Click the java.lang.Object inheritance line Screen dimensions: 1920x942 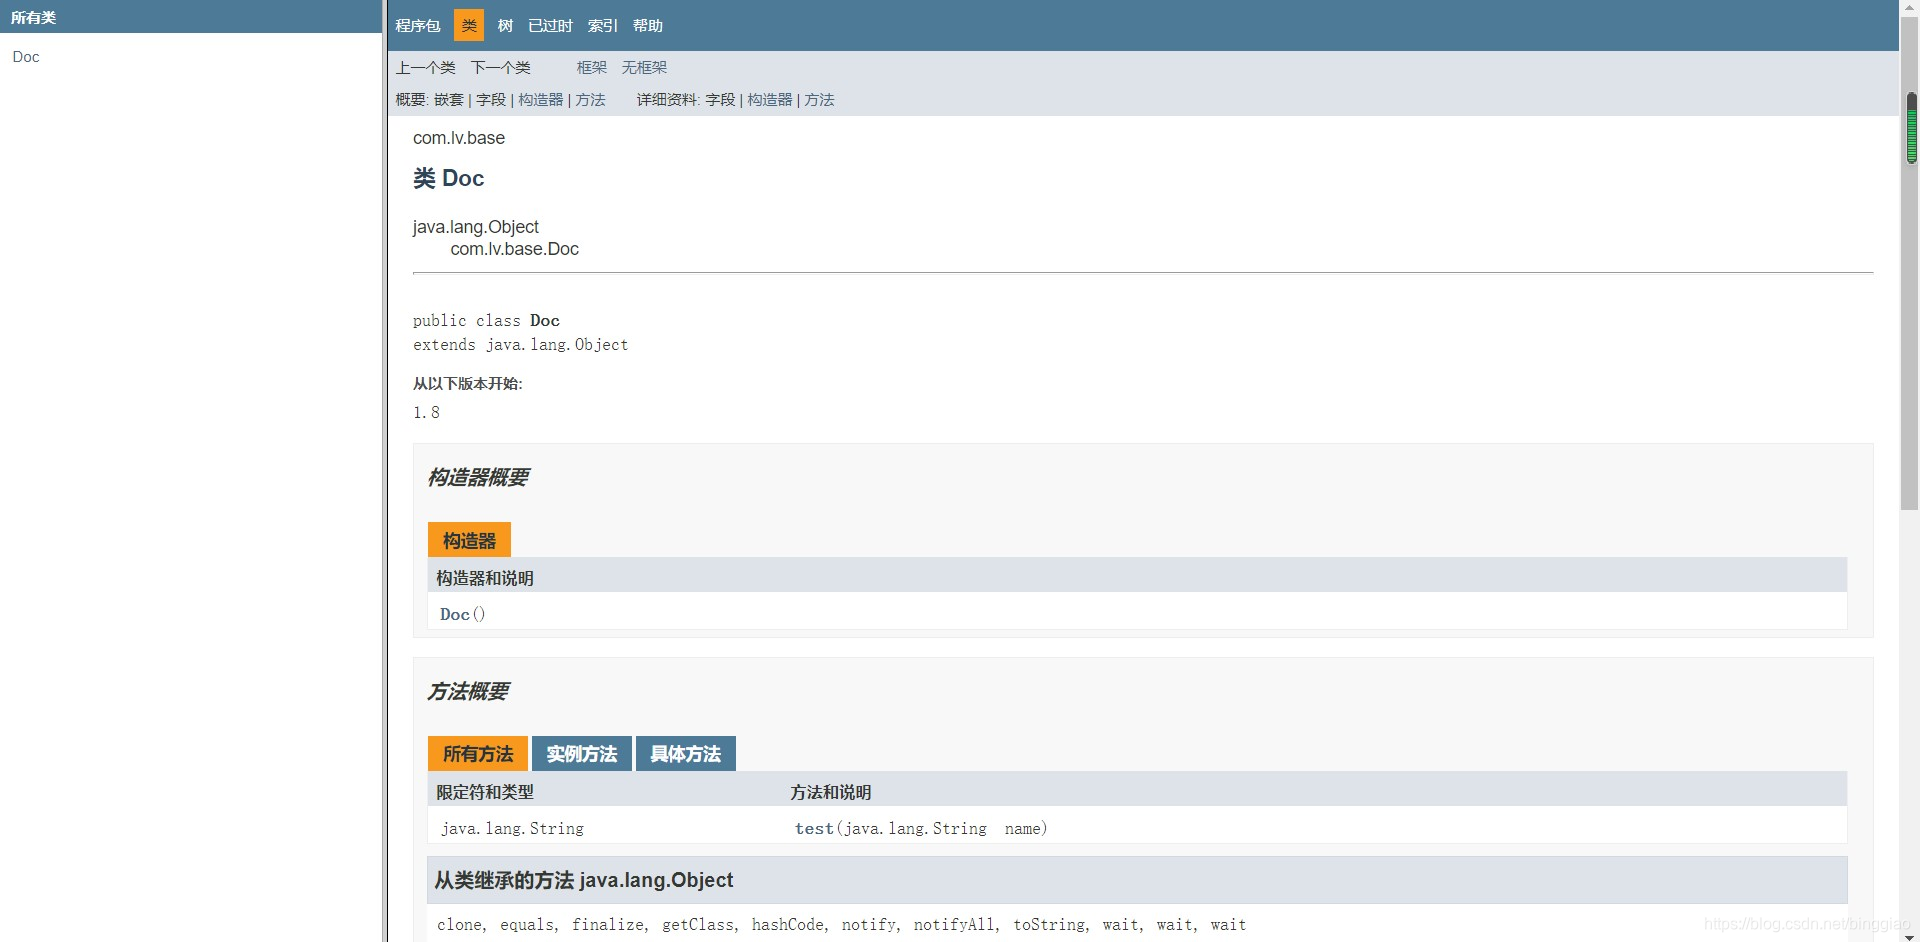tap(475, 227)
